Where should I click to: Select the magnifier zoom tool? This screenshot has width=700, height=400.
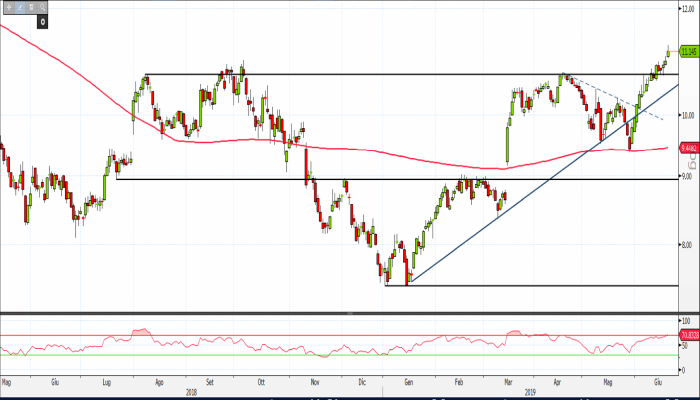click(x=42, y=6)
